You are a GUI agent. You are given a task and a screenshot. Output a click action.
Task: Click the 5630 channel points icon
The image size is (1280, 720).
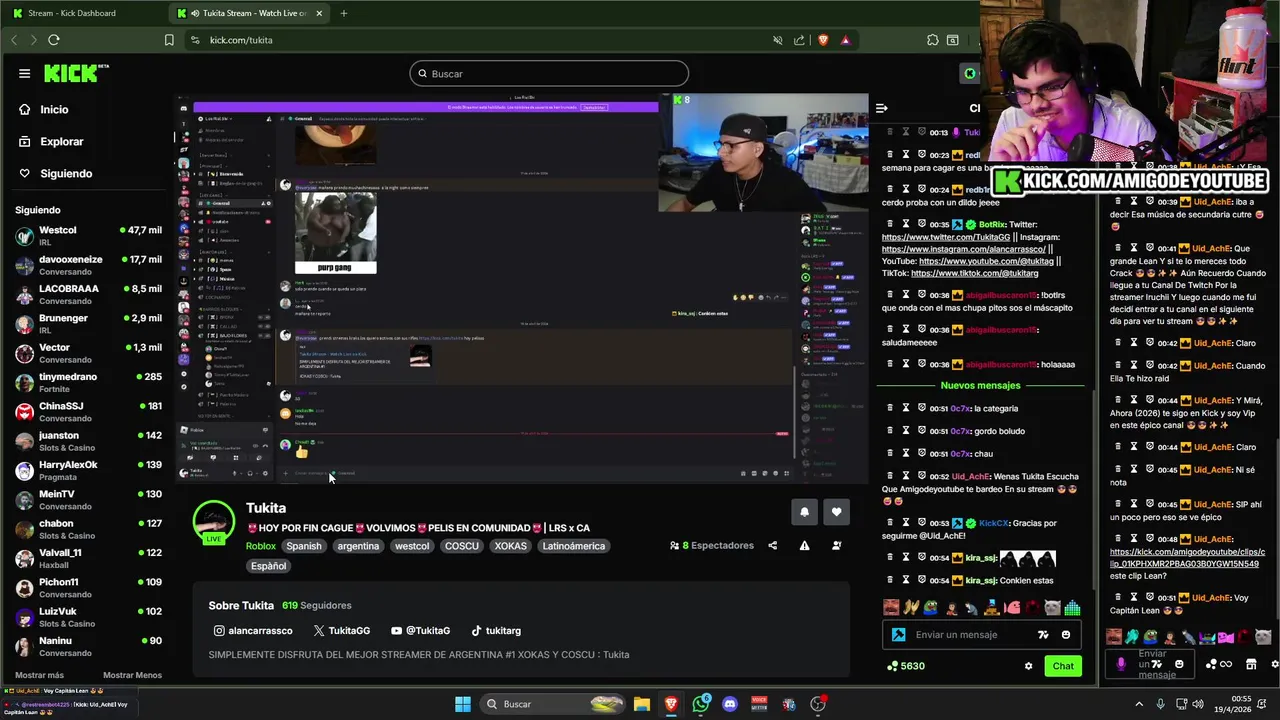click(892, 666)
